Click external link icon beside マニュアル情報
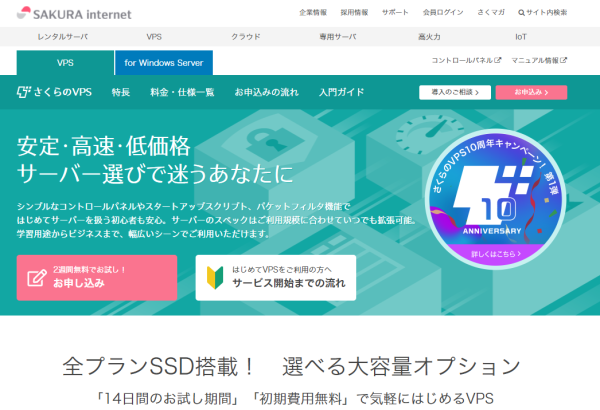600x410 pixels. pos(564,60)
